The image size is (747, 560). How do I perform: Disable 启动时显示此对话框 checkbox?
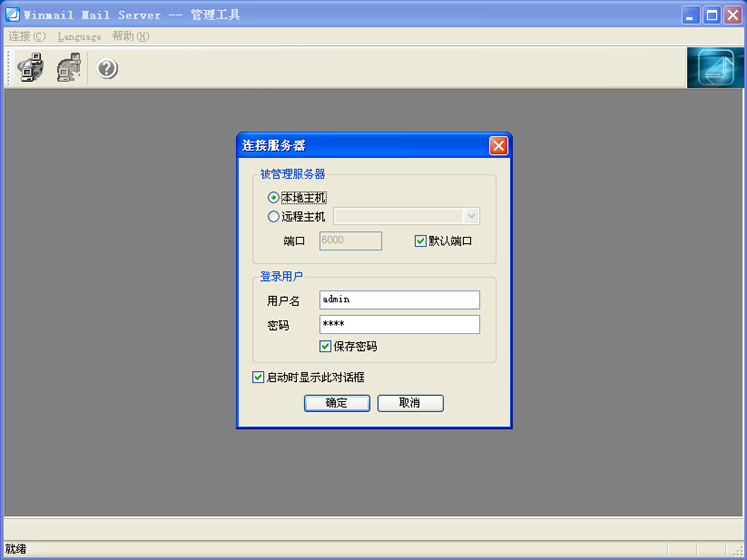[x=259, y=377]
